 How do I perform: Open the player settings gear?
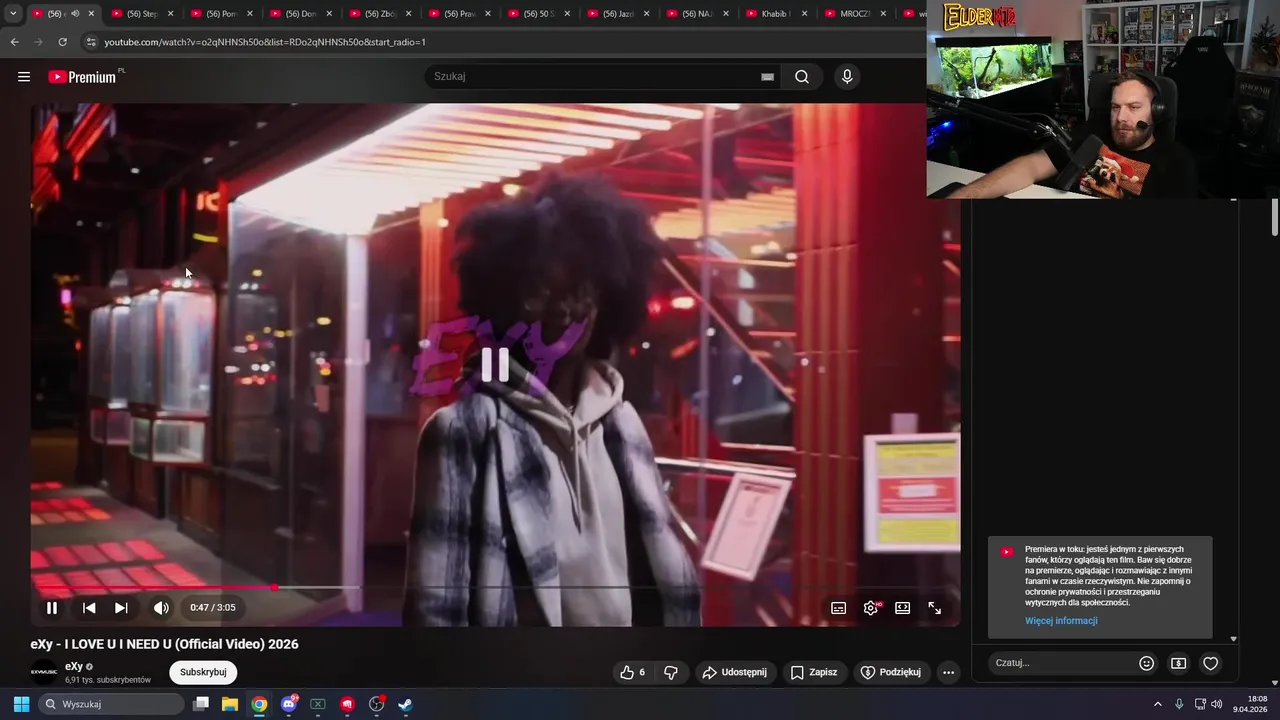pos(871,608)
